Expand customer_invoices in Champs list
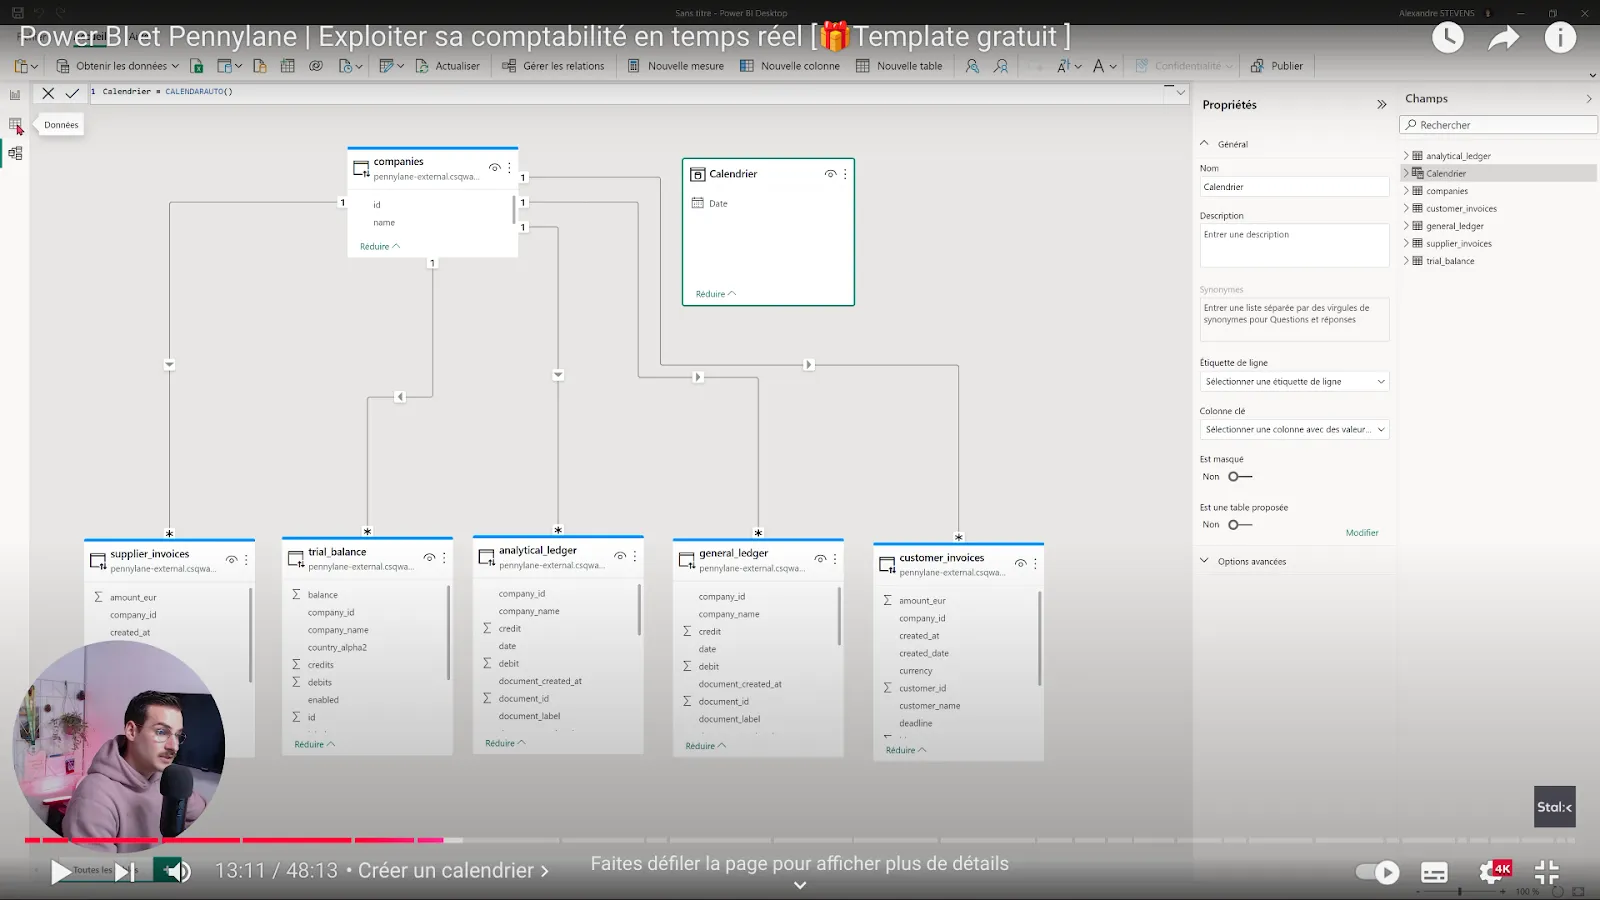 pos(1405,209)
